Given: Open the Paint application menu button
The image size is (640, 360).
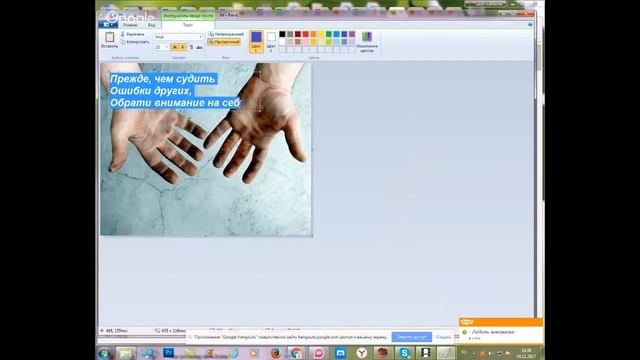Looking at the screenshot, I should click(x=108, y=25).
